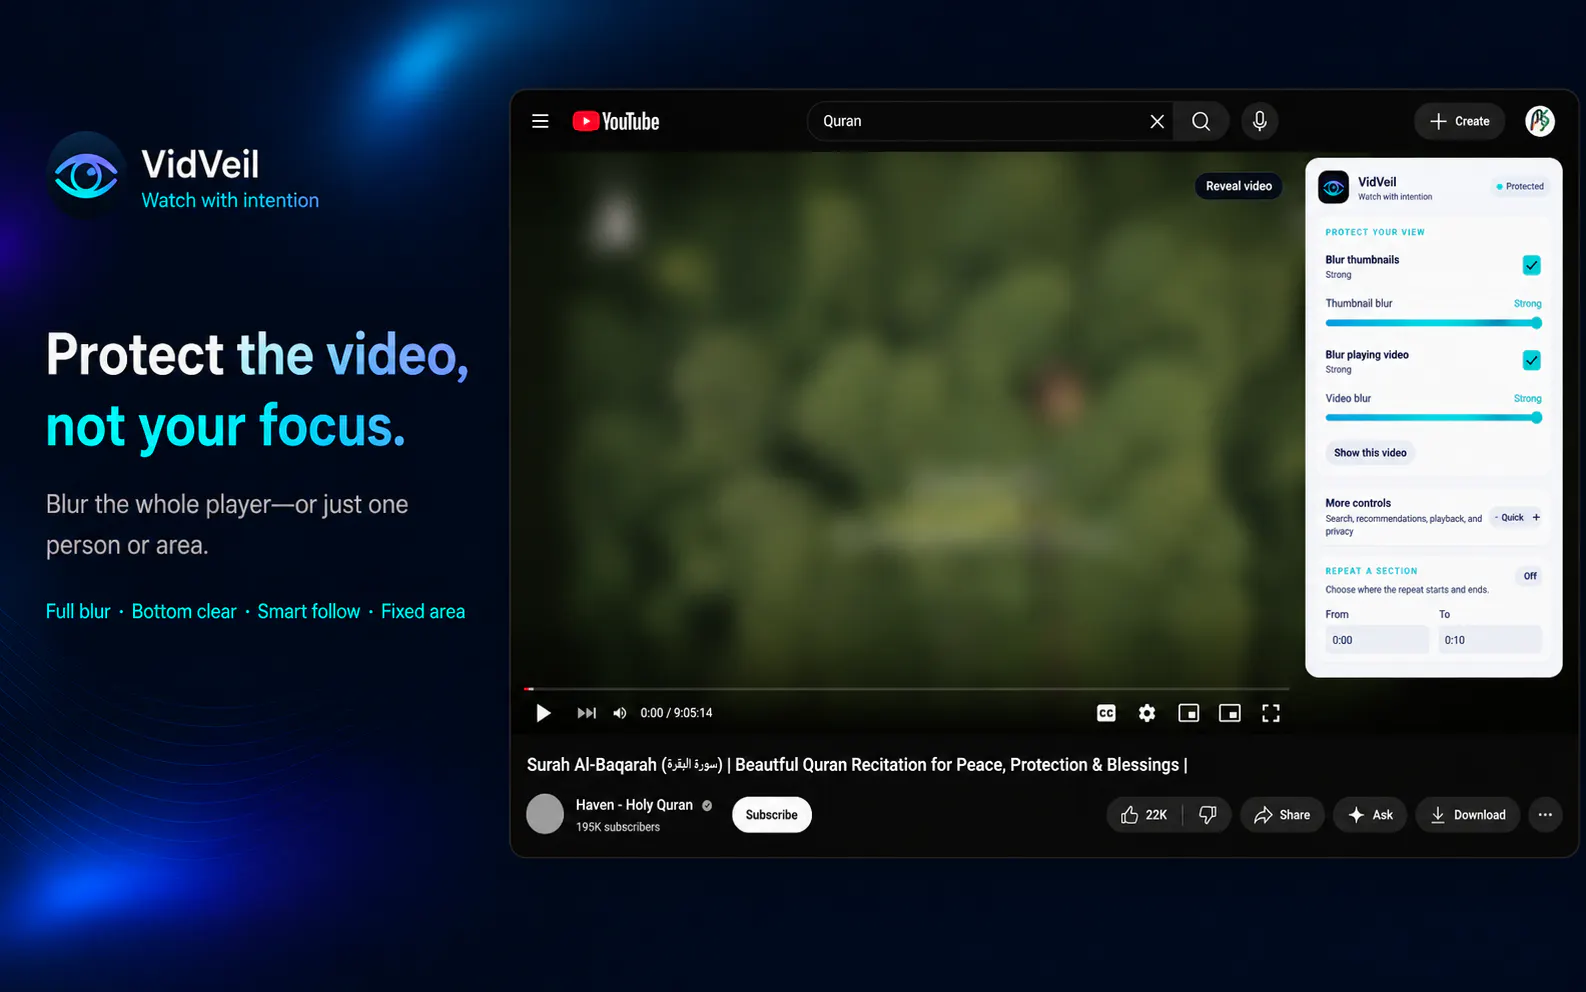Viewport: 1586px width, 992px height.
Task: Click the Full blur text
Action: tap(78, 611)
